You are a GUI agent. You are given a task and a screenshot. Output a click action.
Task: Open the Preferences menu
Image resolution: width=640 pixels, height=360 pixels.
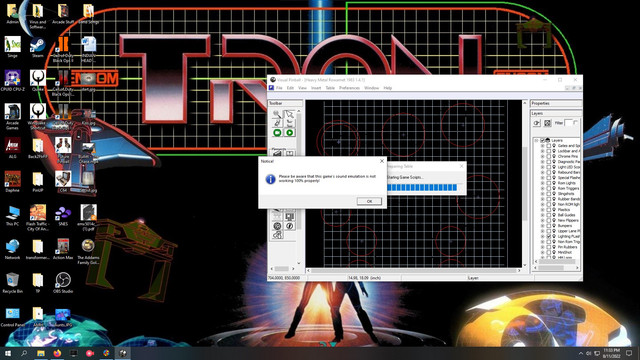tap(349, 88)
